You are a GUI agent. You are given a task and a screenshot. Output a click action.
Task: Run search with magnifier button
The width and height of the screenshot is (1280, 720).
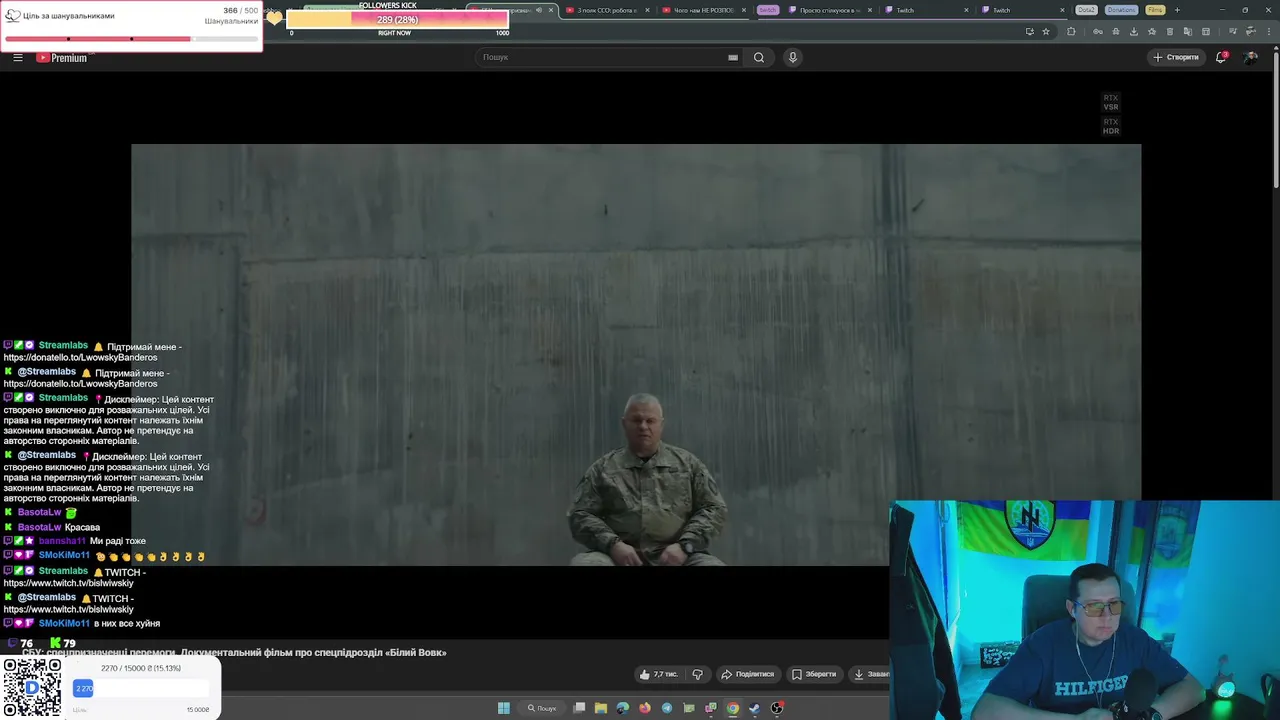759,57
